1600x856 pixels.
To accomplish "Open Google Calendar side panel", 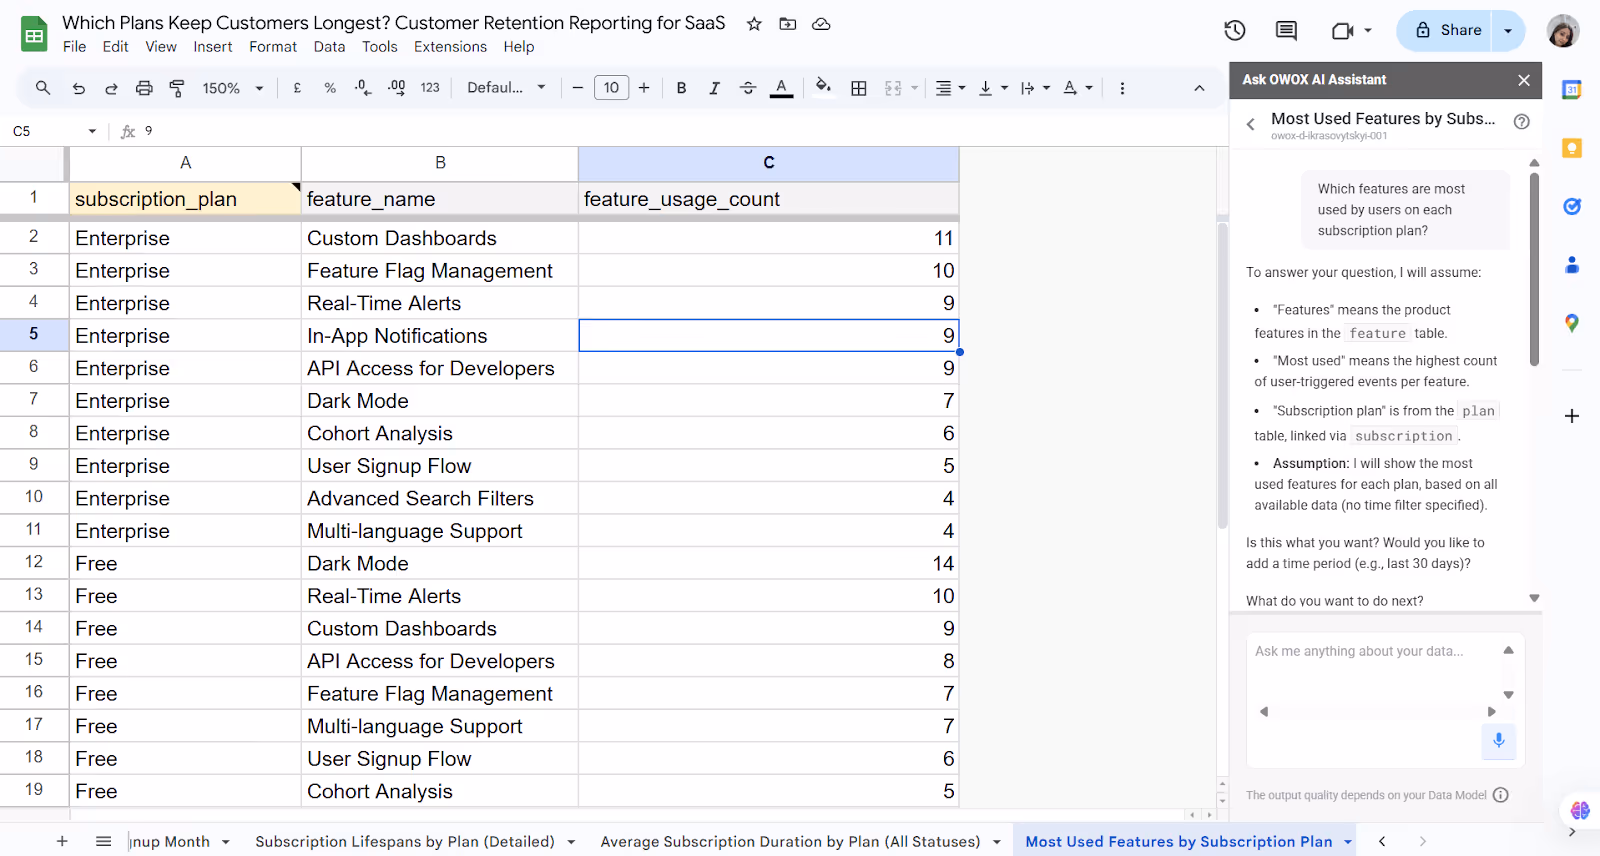I will pyautogui.click(x=1572, y=90).
